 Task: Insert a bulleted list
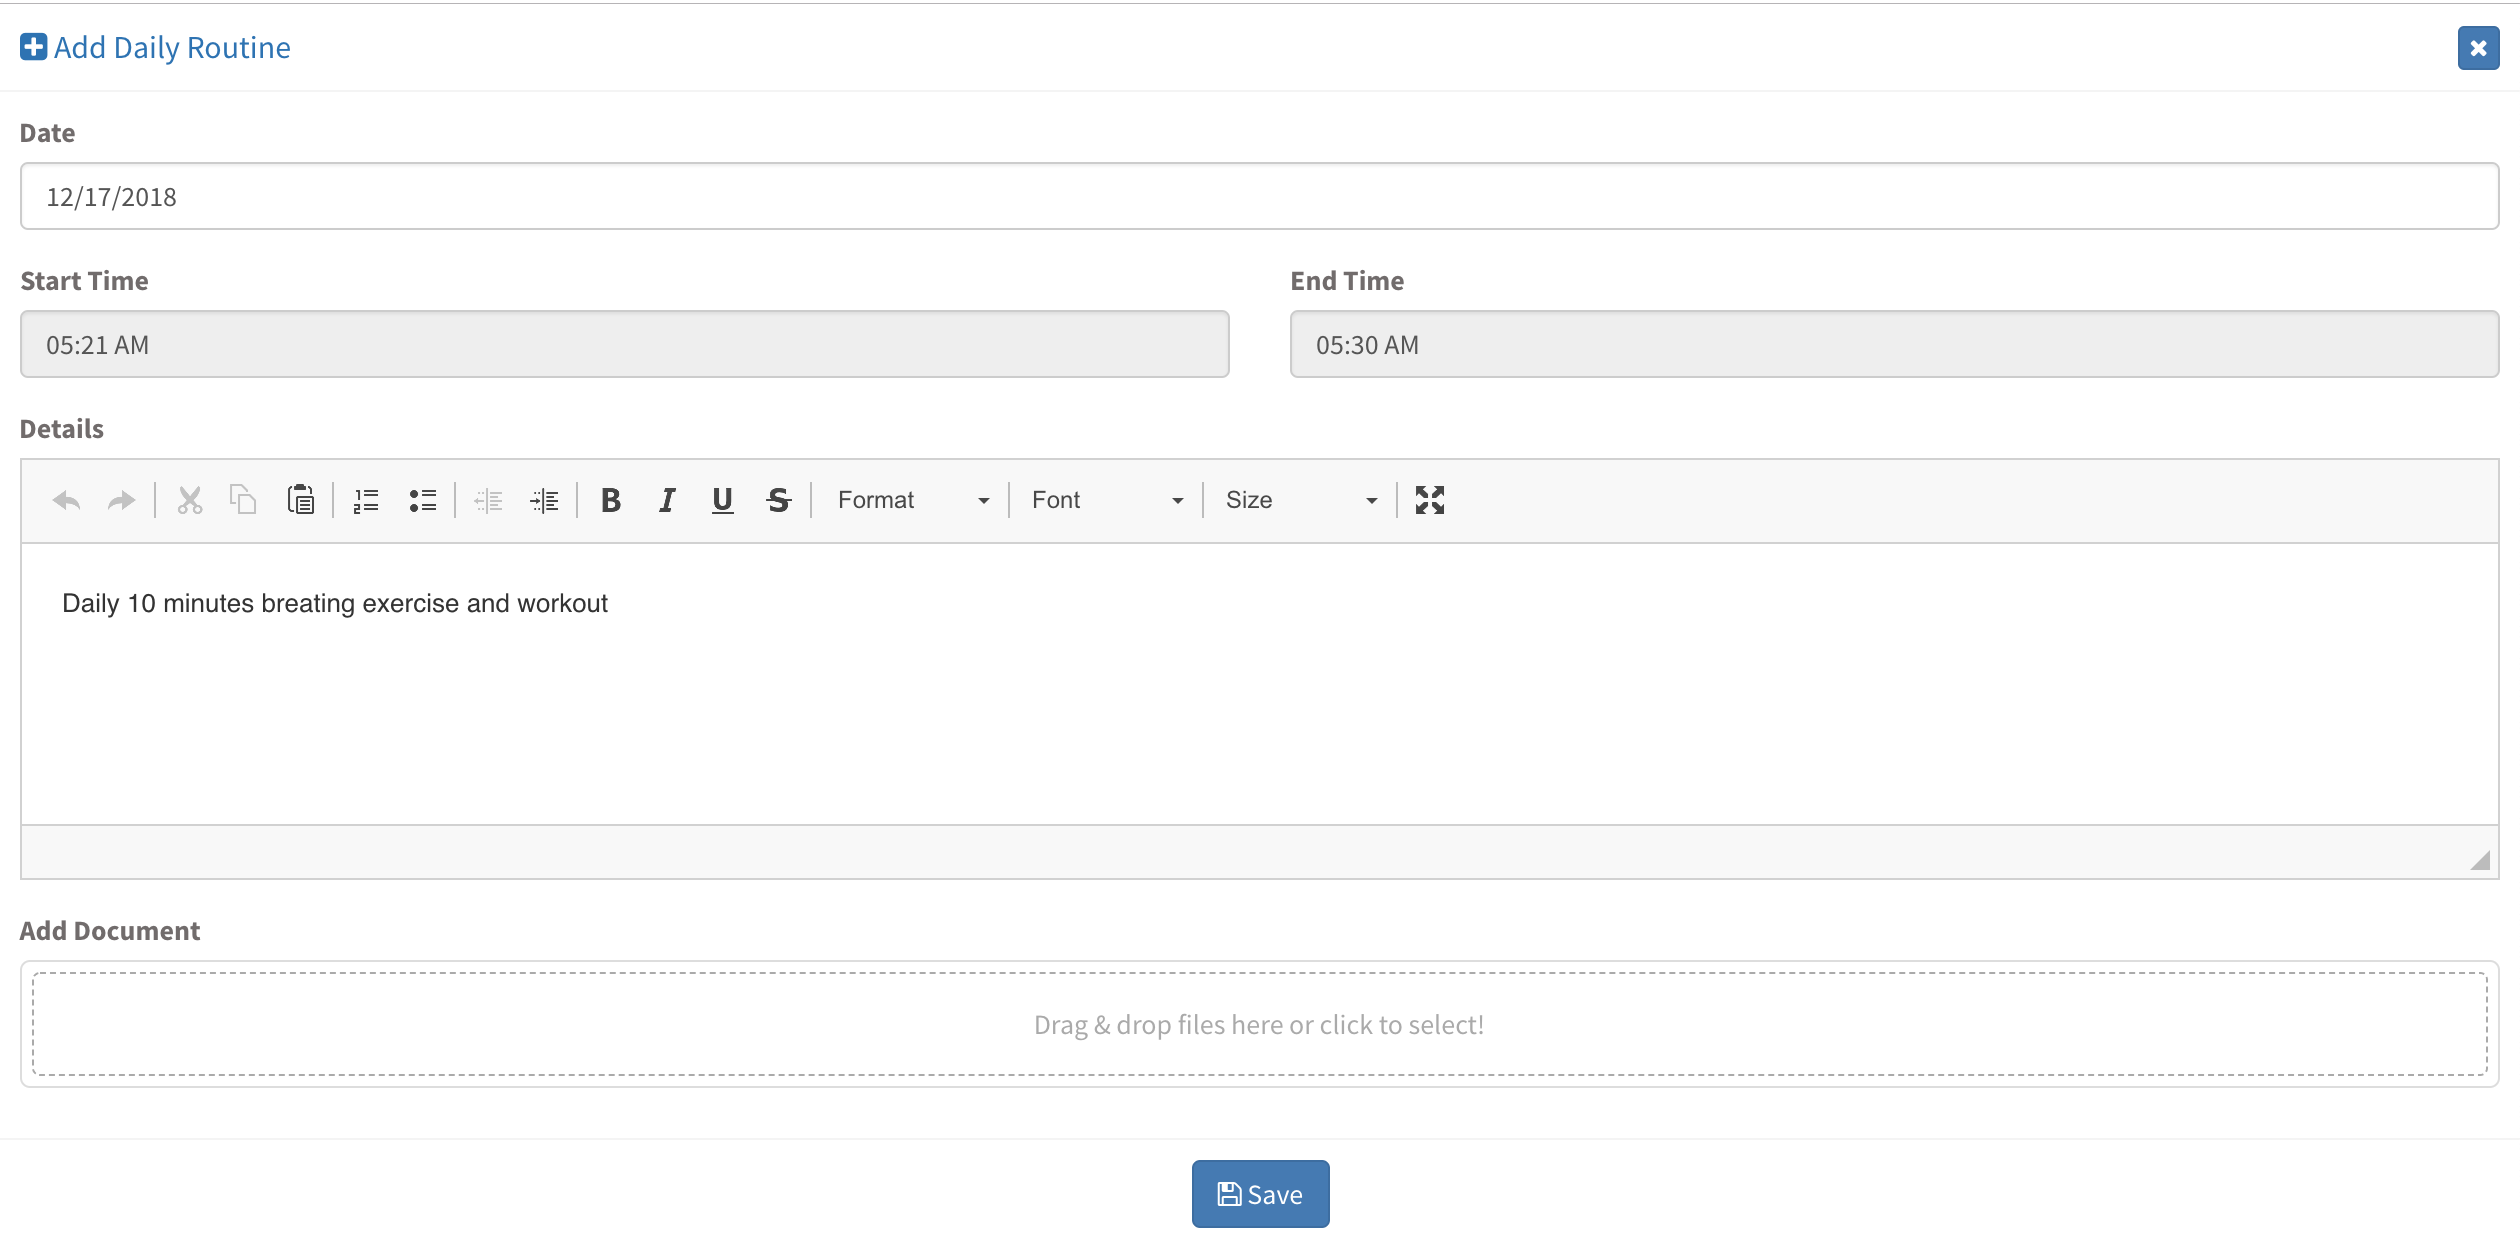(422, 500)
